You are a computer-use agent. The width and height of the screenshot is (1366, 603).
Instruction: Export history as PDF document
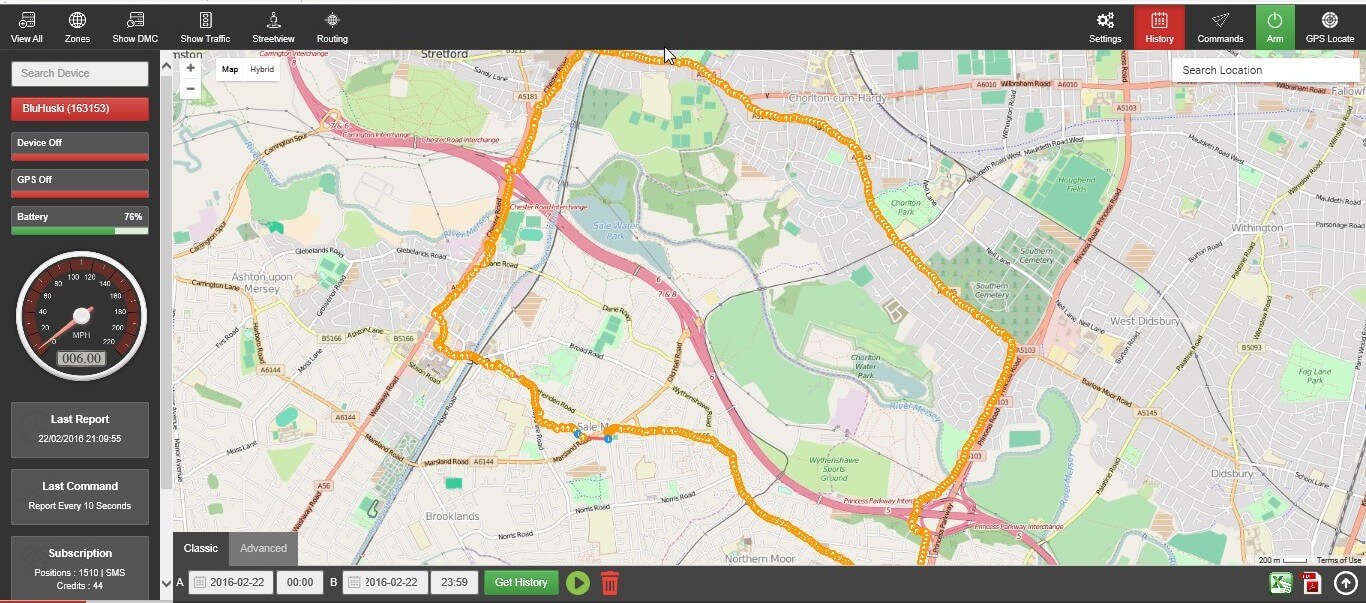pyautogui.click(x=1311, y=583)
